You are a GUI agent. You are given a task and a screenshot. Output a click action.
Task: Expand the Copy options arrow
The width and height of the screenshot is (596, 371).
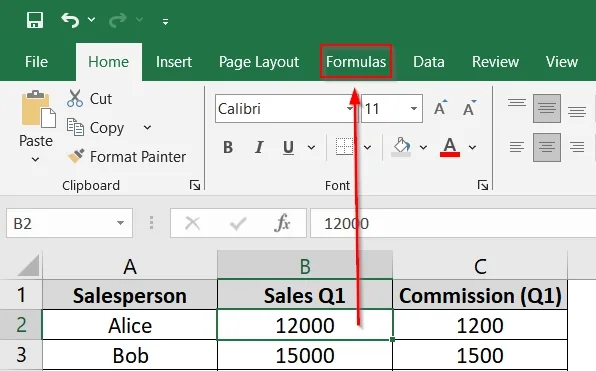coord(147,128)
